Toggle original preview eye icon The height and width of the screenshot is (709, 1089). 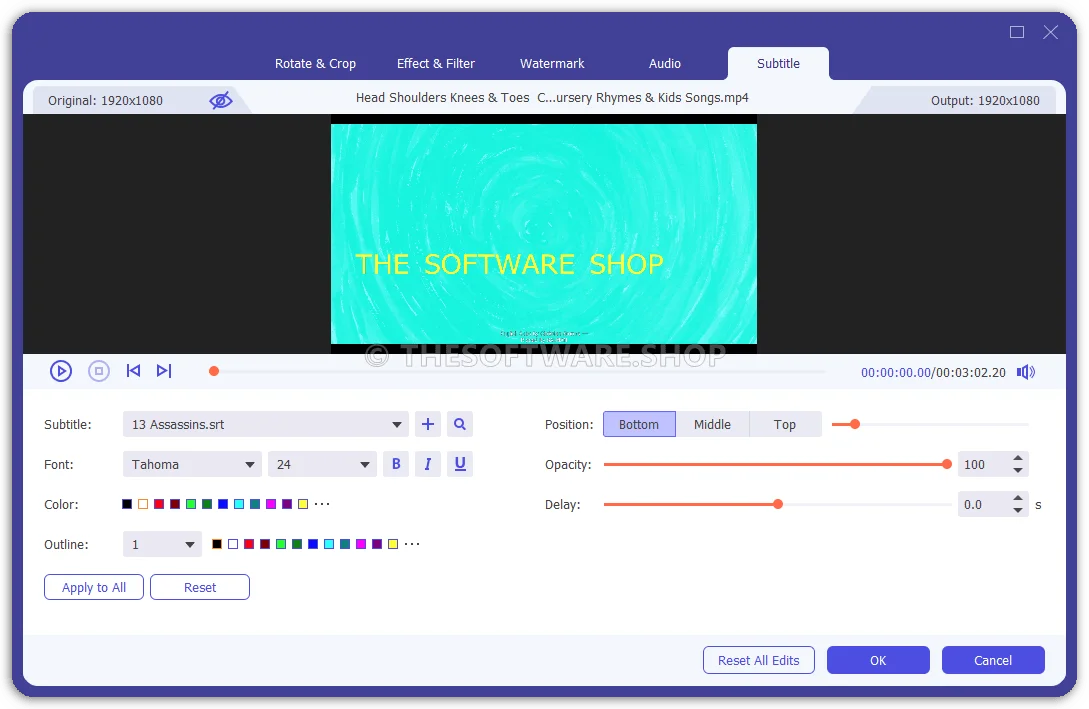221,101
